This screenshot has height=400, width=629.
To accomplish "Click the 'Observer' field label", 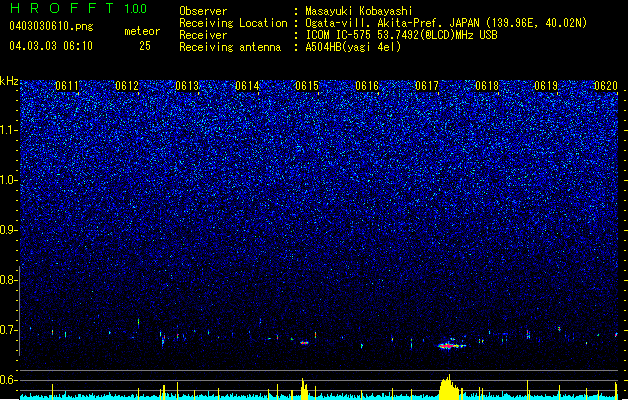I will [x=203, y=11].
